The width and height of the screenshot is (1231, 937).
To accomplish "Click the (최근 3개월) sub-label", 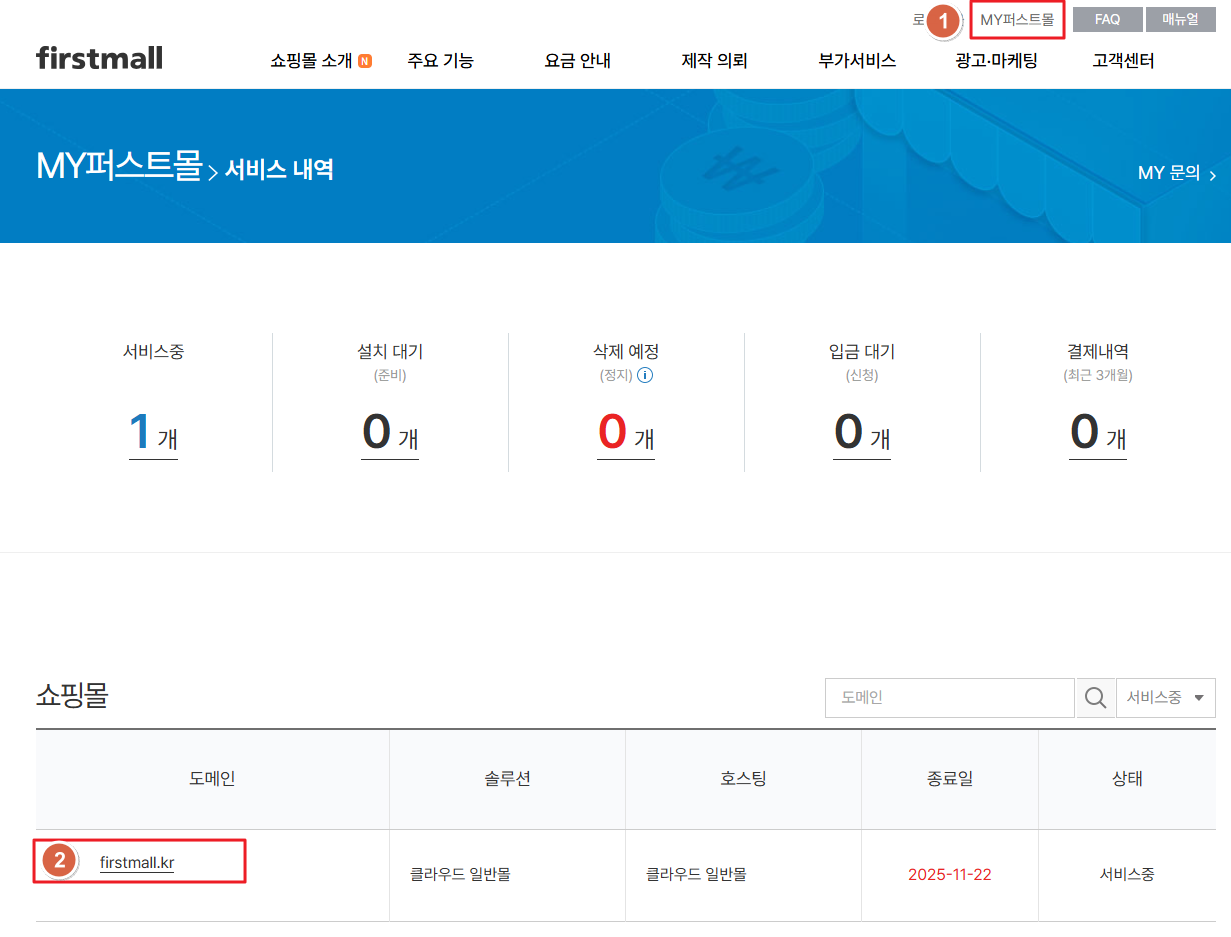I will (1098, 376).
